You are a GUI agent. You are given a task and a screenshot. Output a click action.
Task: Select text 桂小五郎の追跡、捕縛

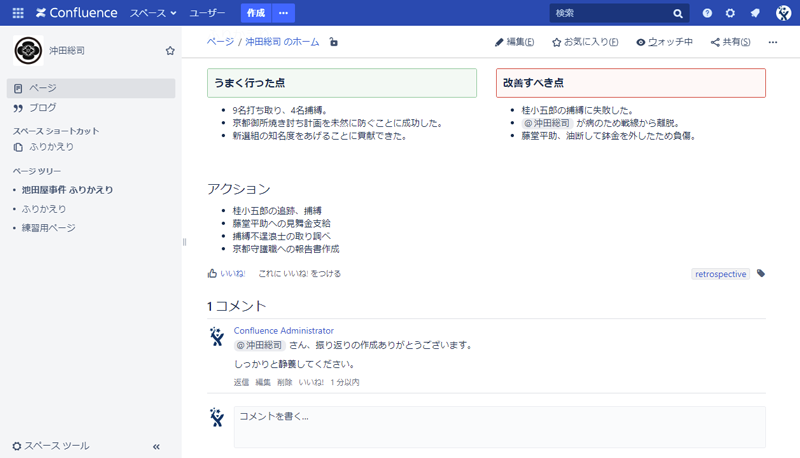tap(277, 211)
